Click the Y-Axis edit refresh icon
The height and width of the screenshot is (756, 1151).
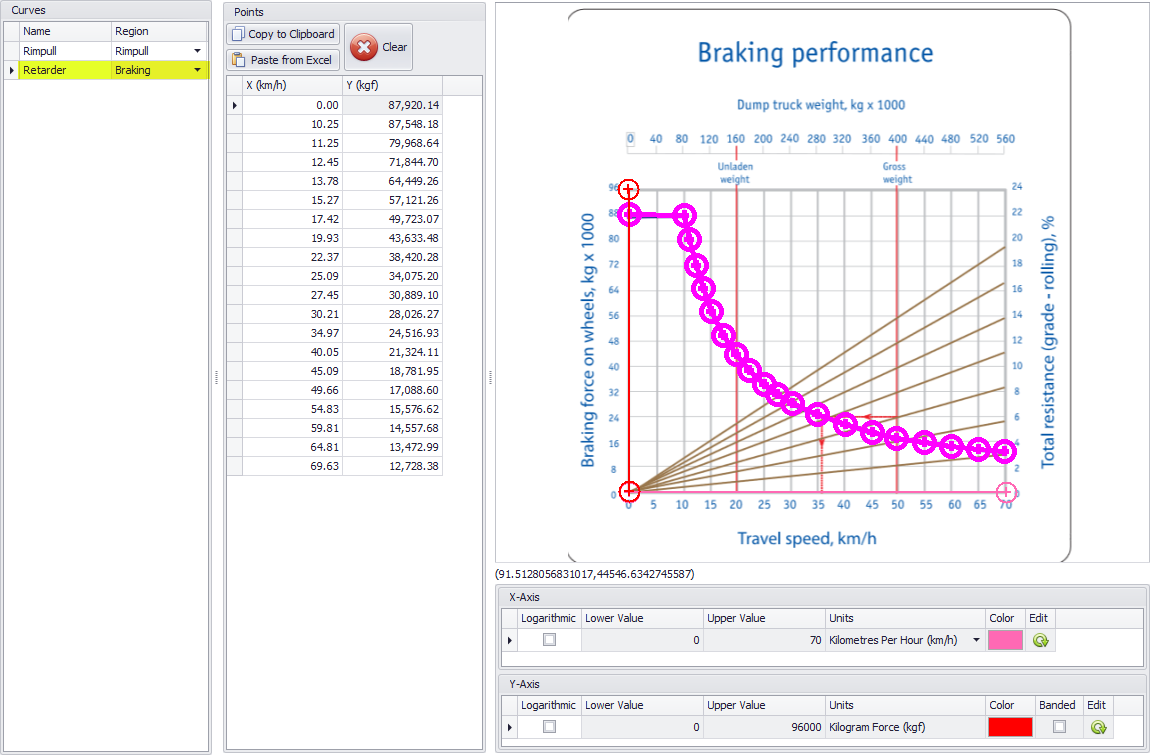(1098, 727)
